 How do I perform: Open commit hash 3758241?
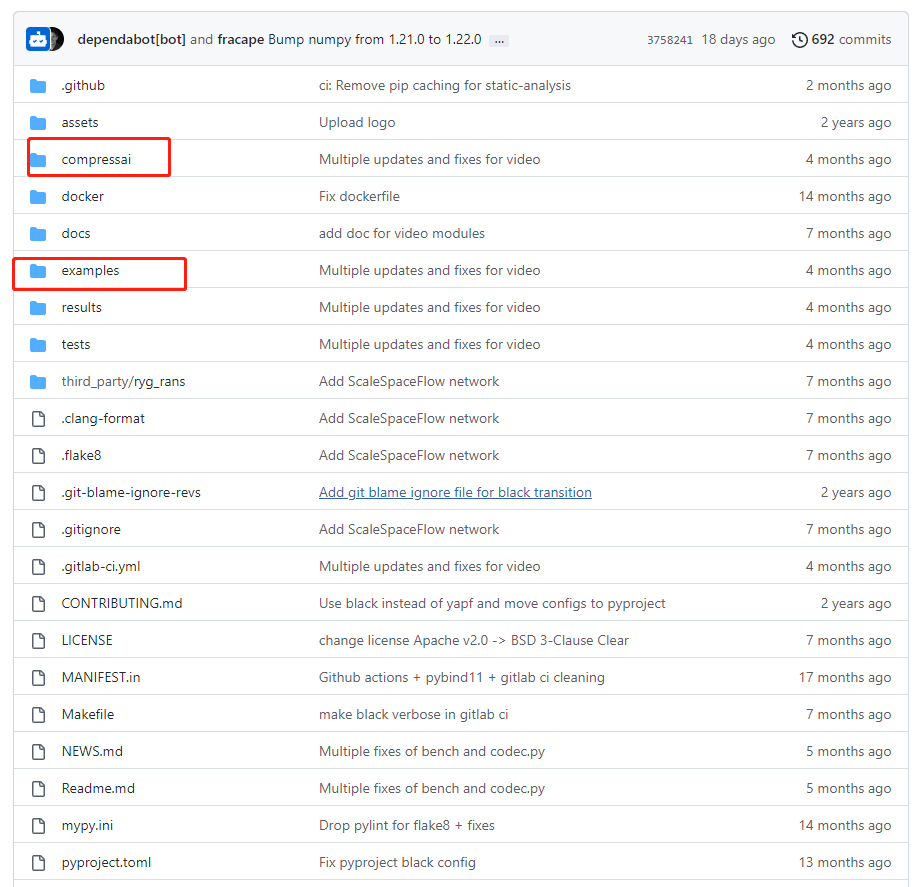coord(670,40)
